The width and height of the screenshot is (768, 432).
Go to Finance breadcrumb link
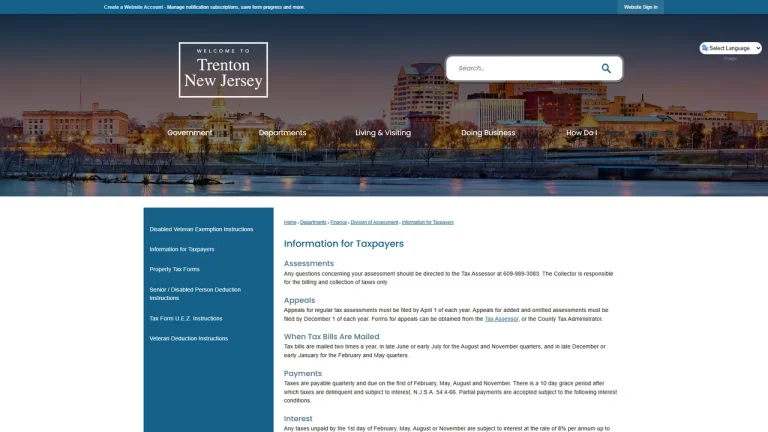tap(338, 222)
